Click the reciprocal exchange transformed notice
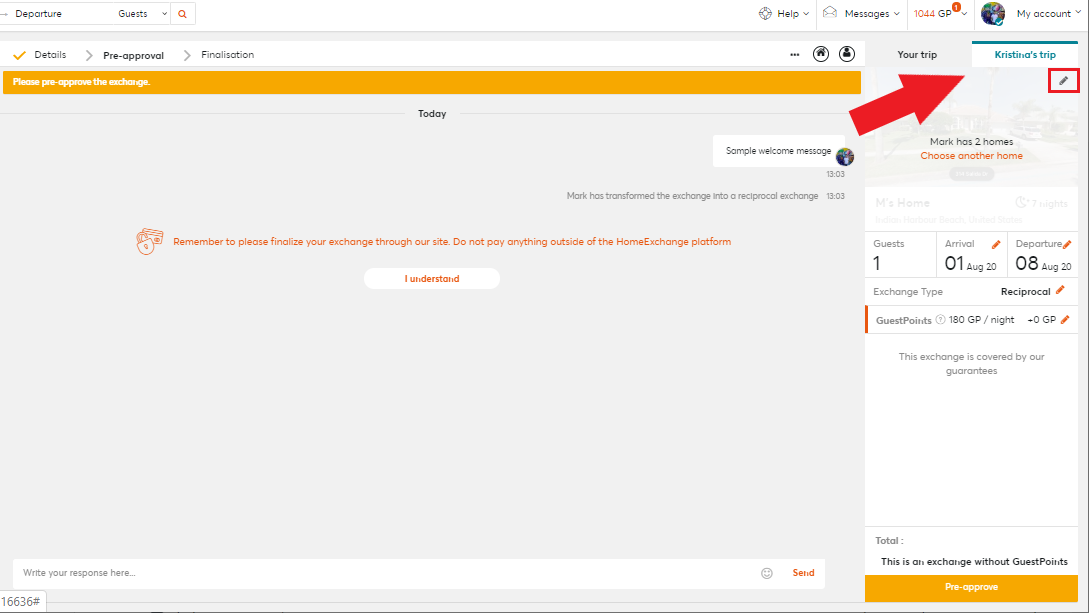1089x613 pixels. pos(692,196)
